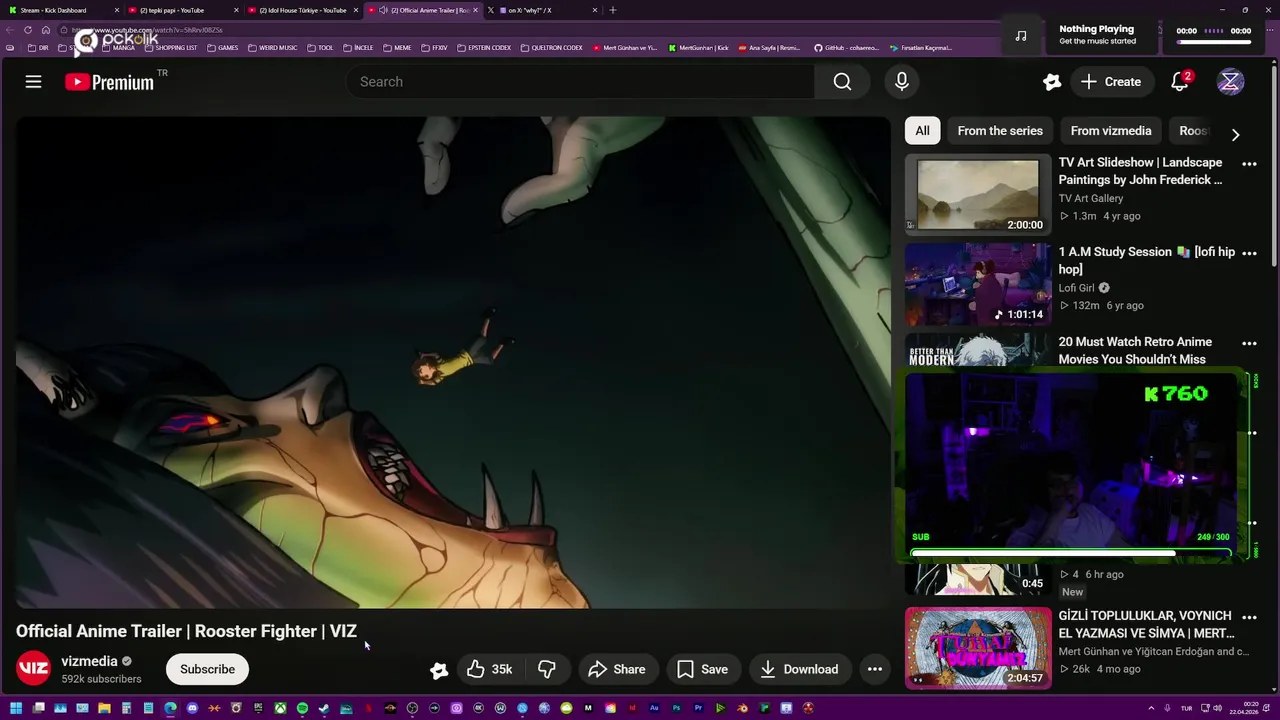Open new browser tab plus button
This screenshot has height=720, width=1280.
click(613, 10)
